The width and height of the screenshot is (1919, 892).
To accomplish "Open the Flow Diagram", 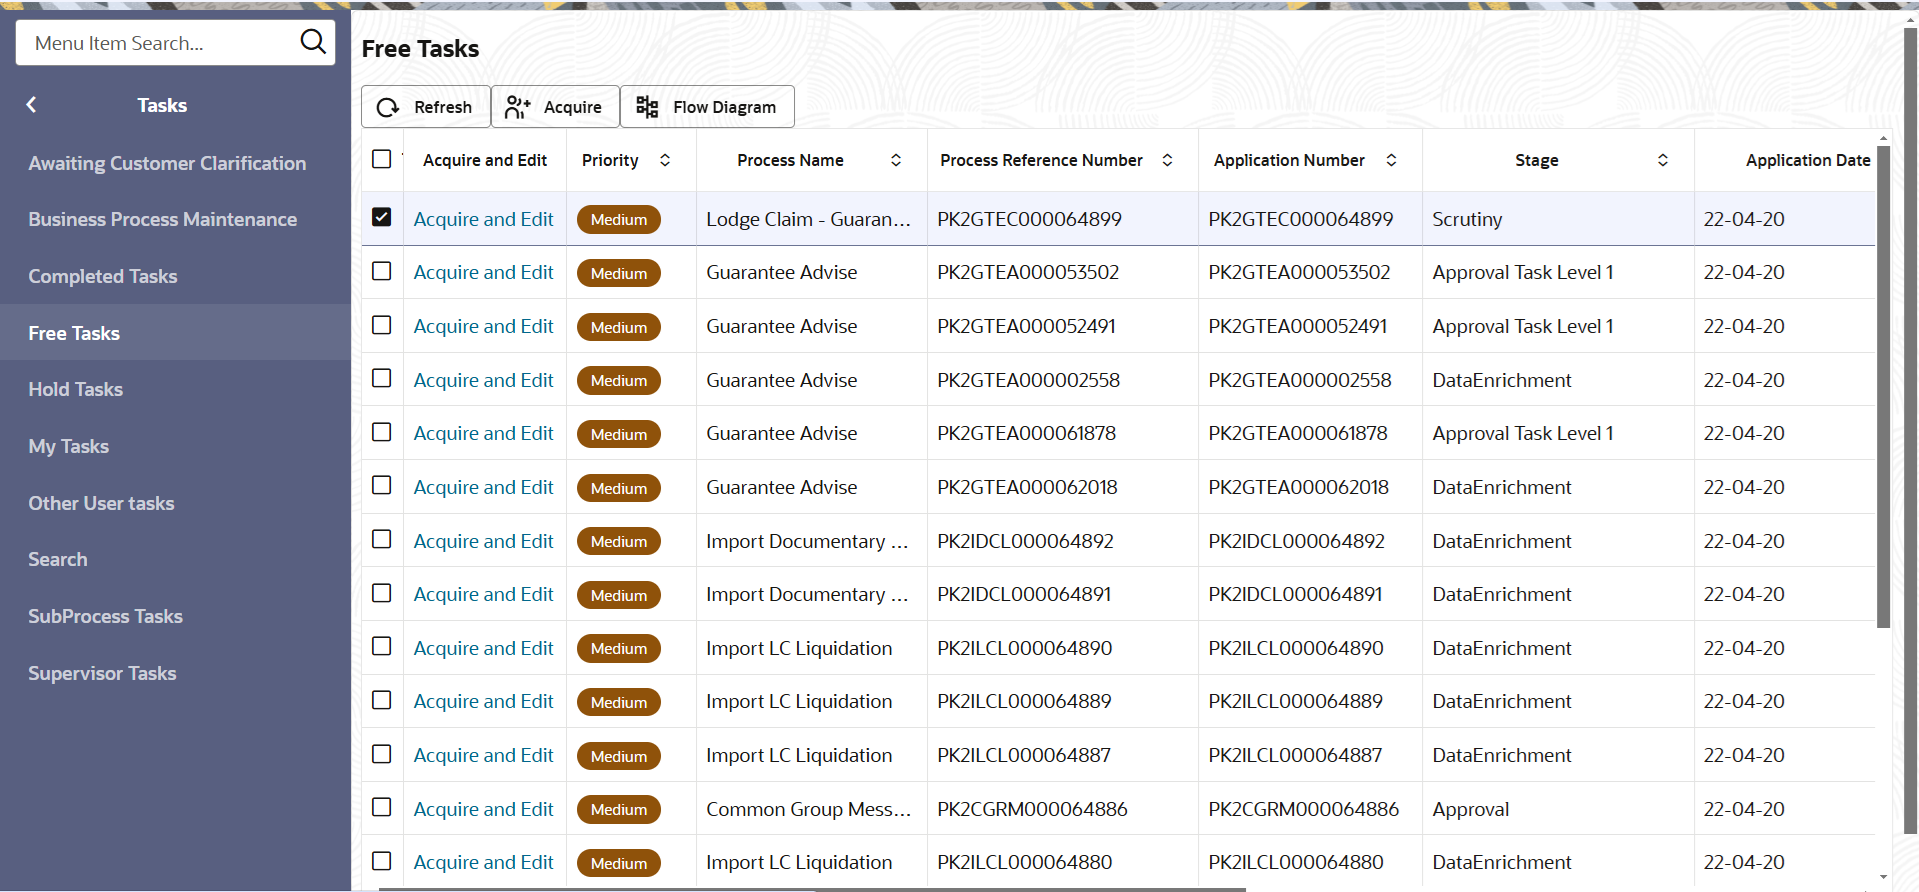I will (x=707, y=107).
